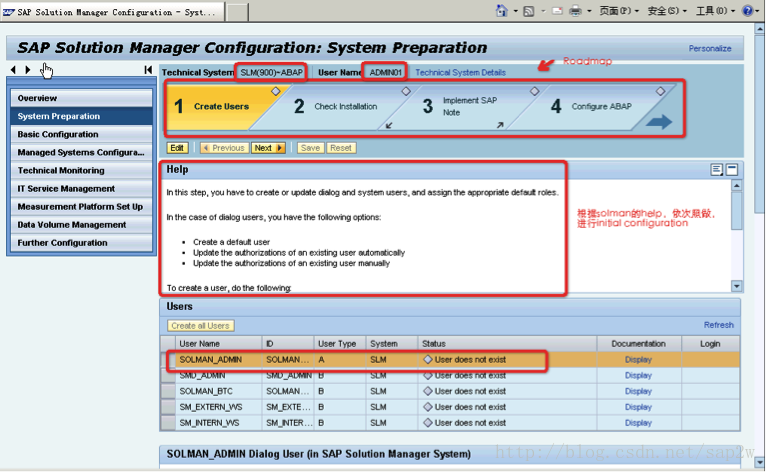Select the SMD_ADMIN row selector
This screenshot has width=766, height=472.
click(168, 375)
